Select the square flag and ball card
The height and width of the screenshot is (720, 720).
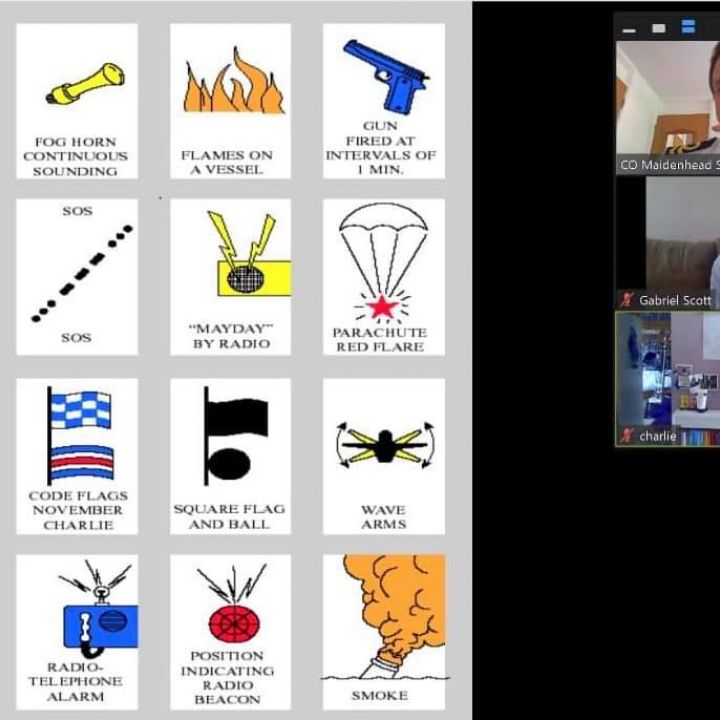pyautogui.click(x=230, y=456)
